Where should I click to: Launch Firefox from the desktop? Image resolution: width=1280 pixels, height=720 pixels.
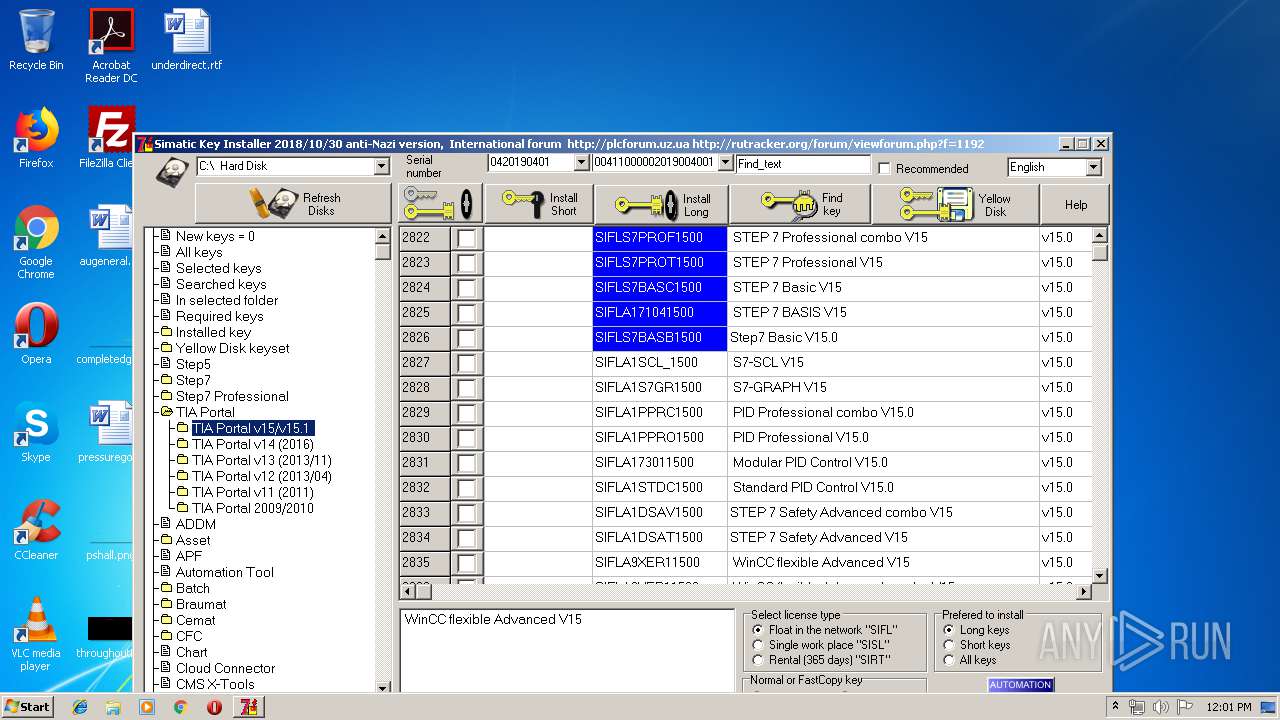(36, 138)
